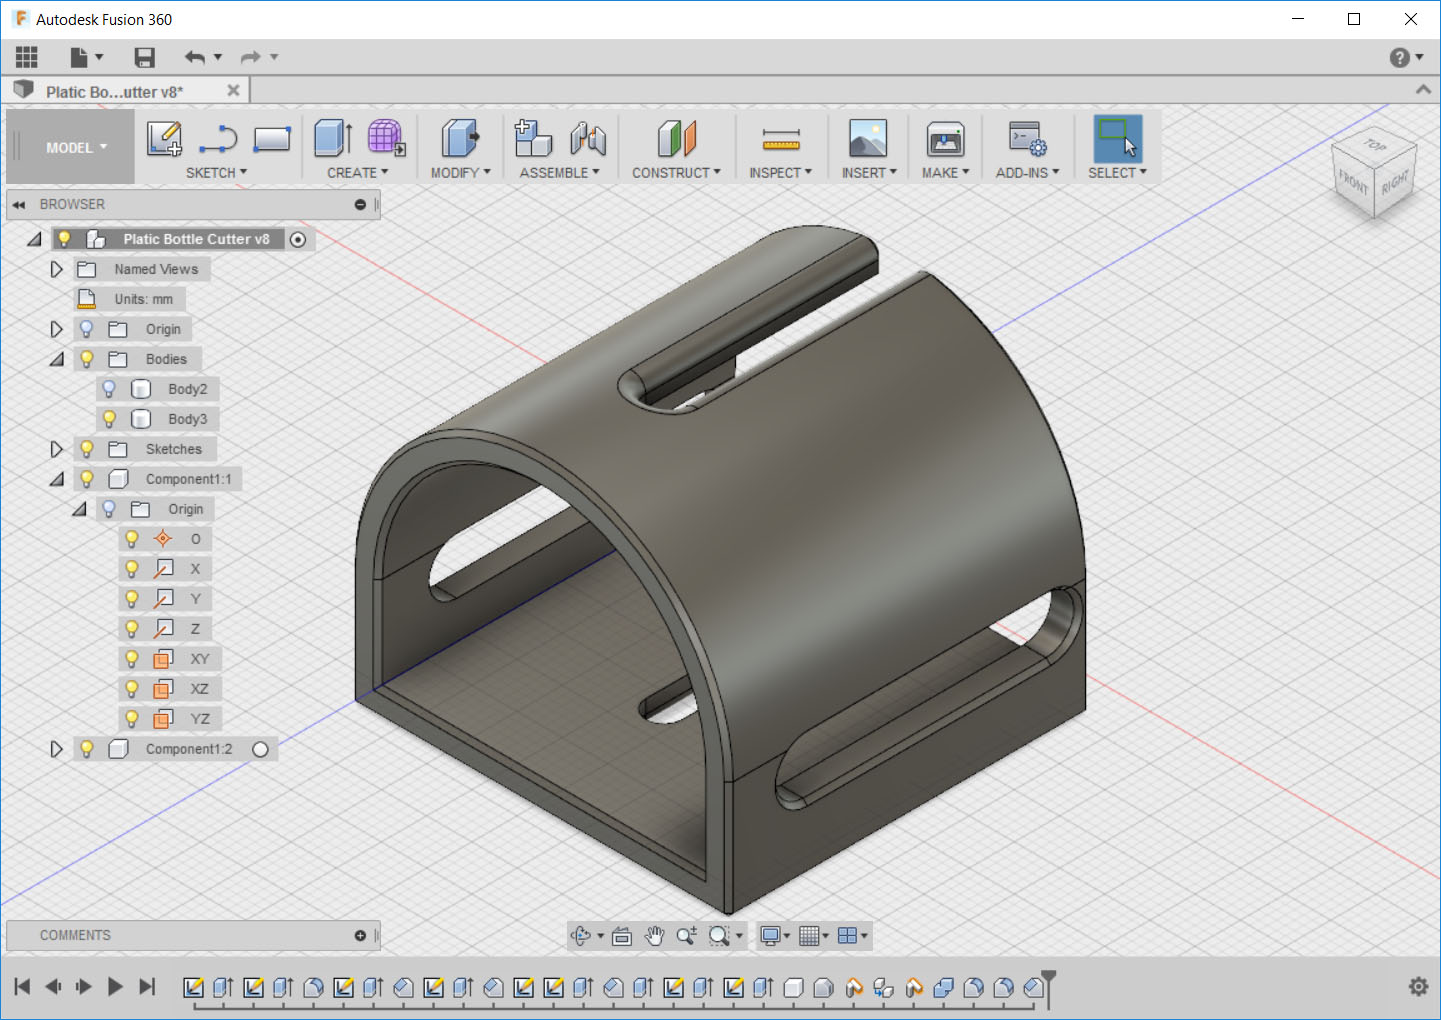This screenshot has width=1441, height=1020.
Task: Select the Rectangle sketch tool
Action: click(272, 138)
